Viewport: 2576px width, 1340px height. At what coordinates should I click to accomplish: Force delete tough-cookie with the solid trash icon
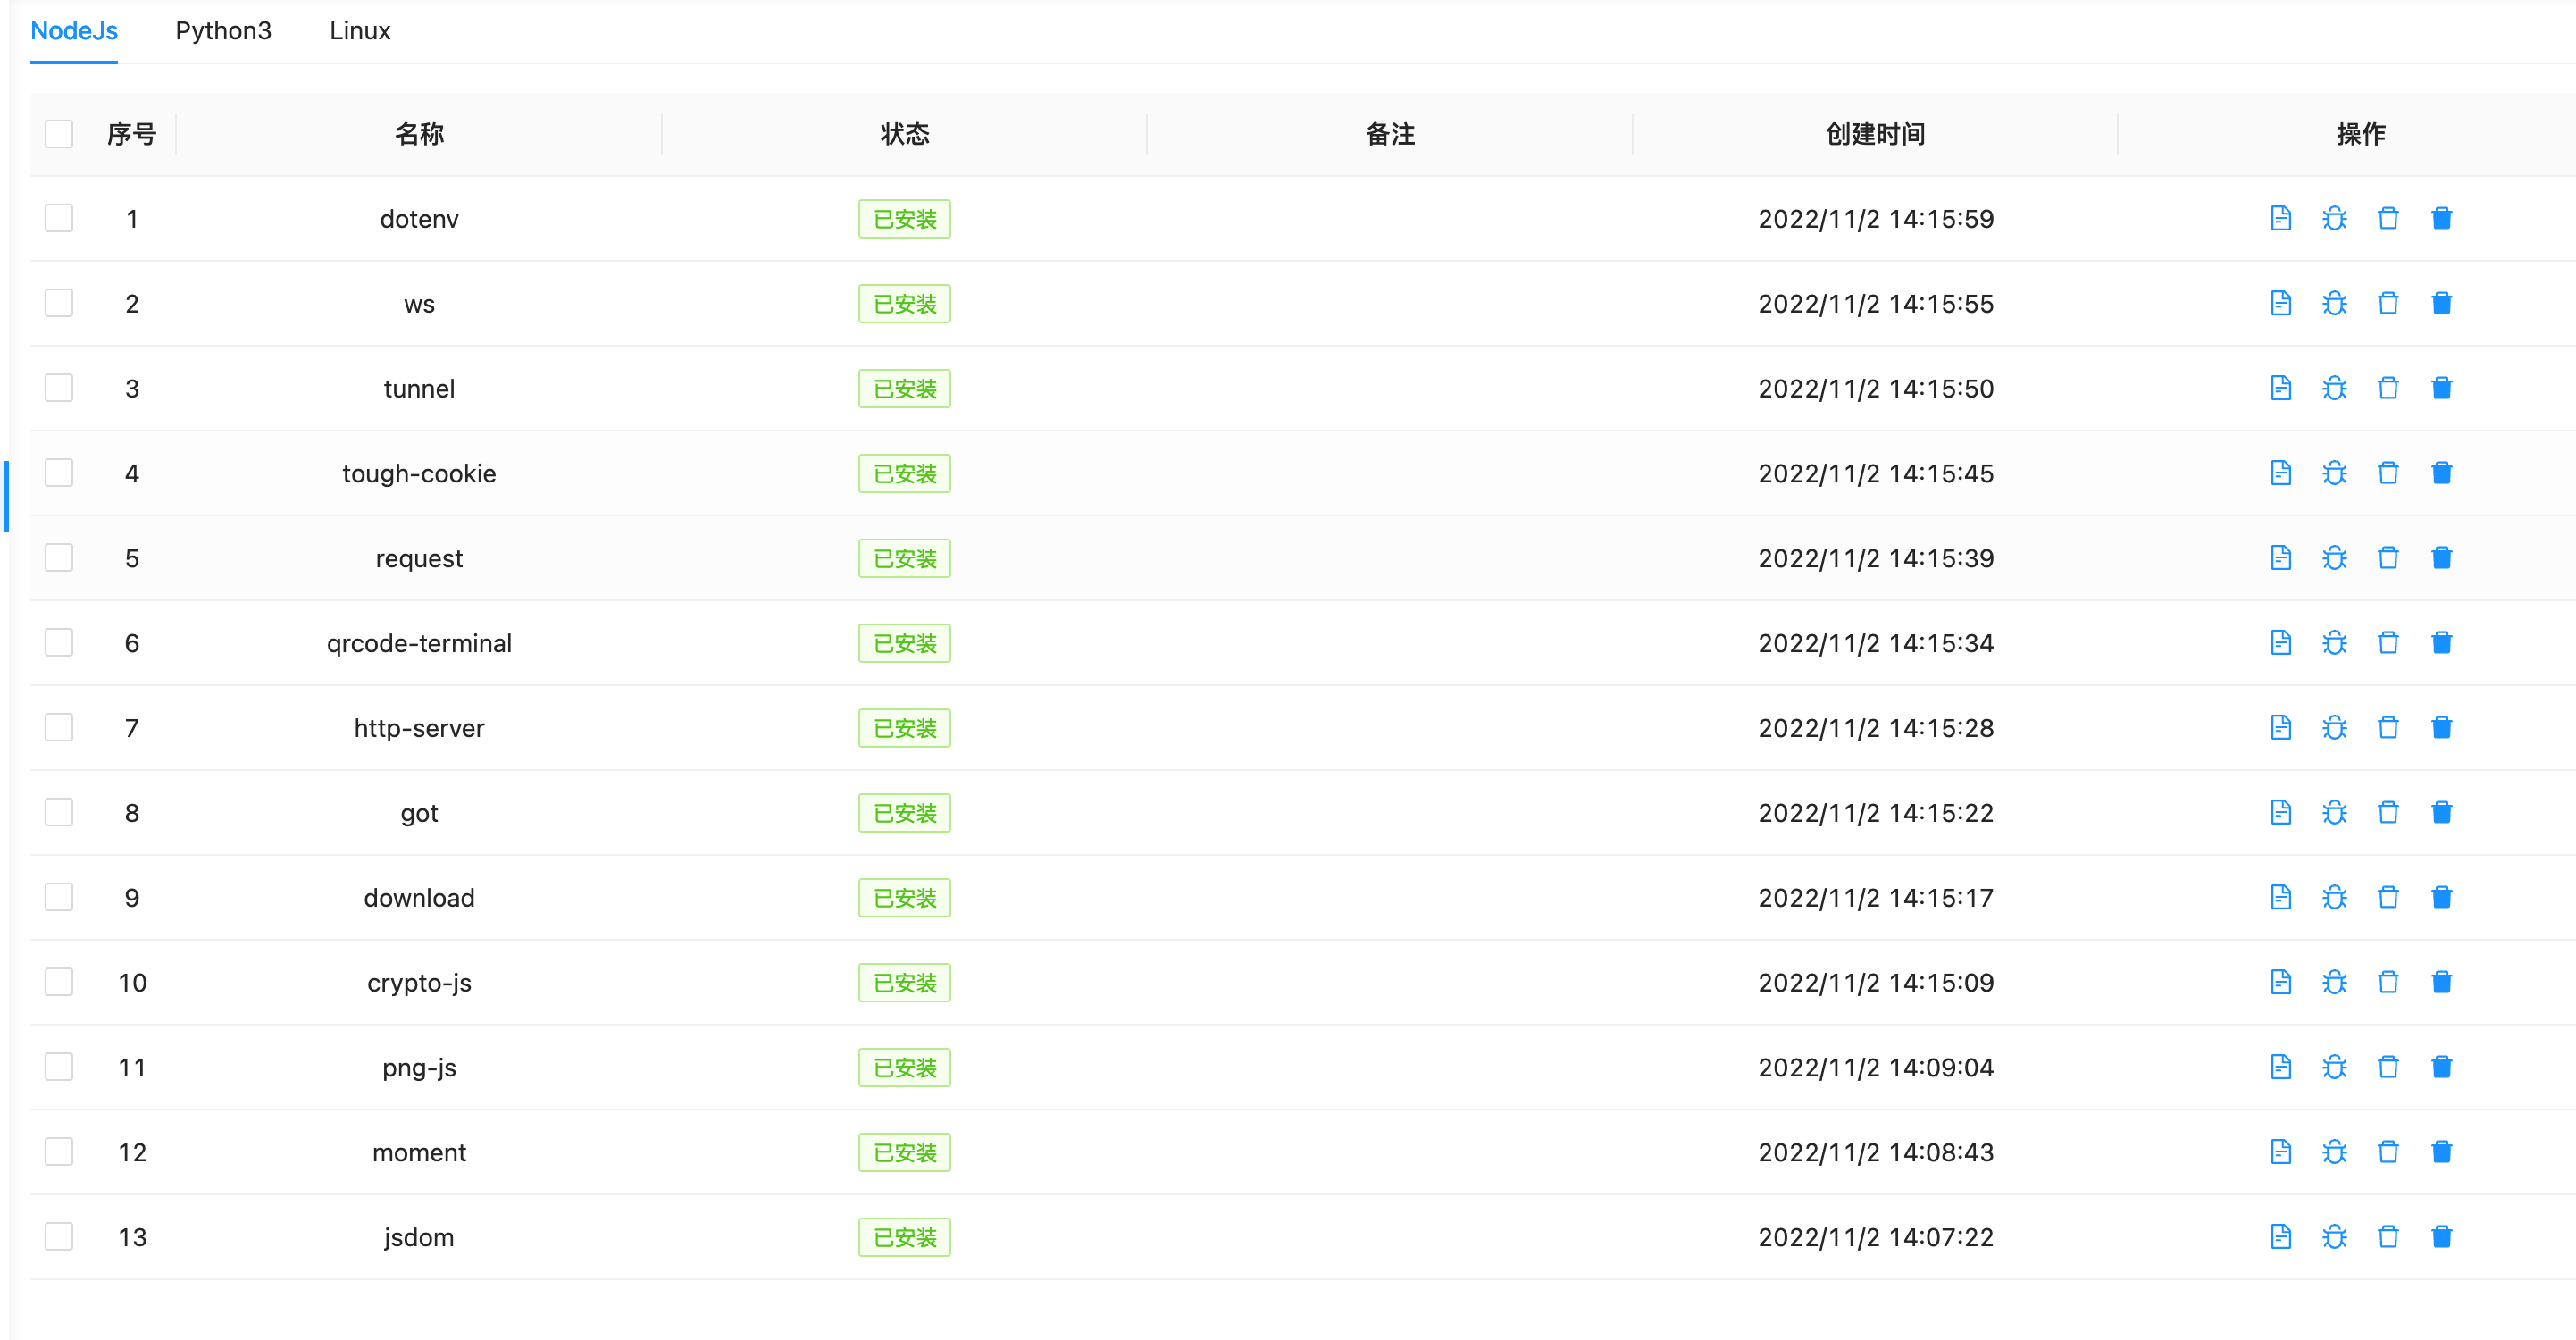pos(2441,473)
